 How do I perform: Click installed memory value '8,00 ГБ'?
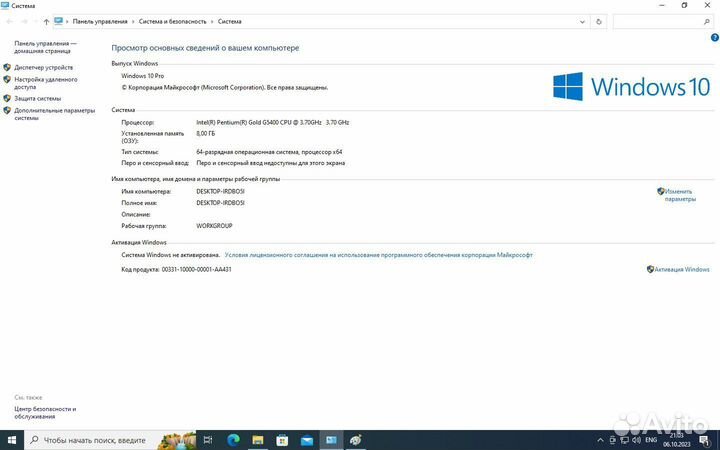point(205,134)
